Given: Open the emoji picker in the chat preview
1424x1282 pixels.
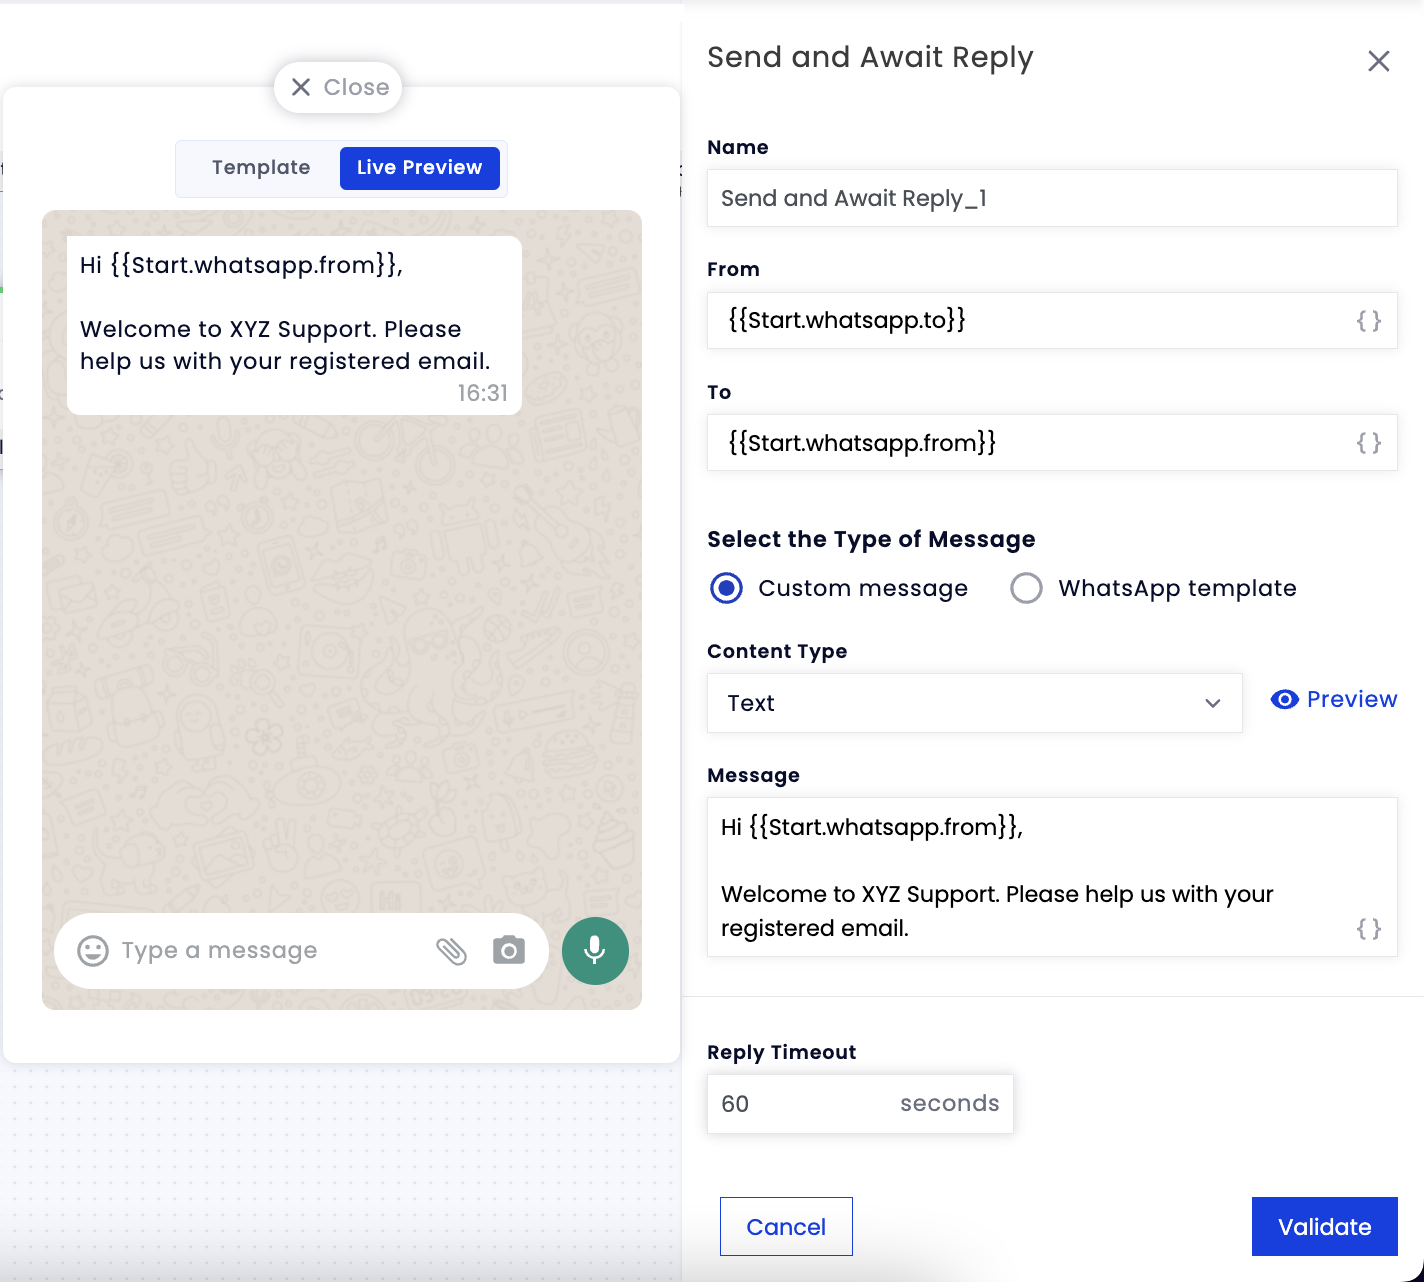Looking at the screenshot, I should pyautogui.click(x=93, y=950).
